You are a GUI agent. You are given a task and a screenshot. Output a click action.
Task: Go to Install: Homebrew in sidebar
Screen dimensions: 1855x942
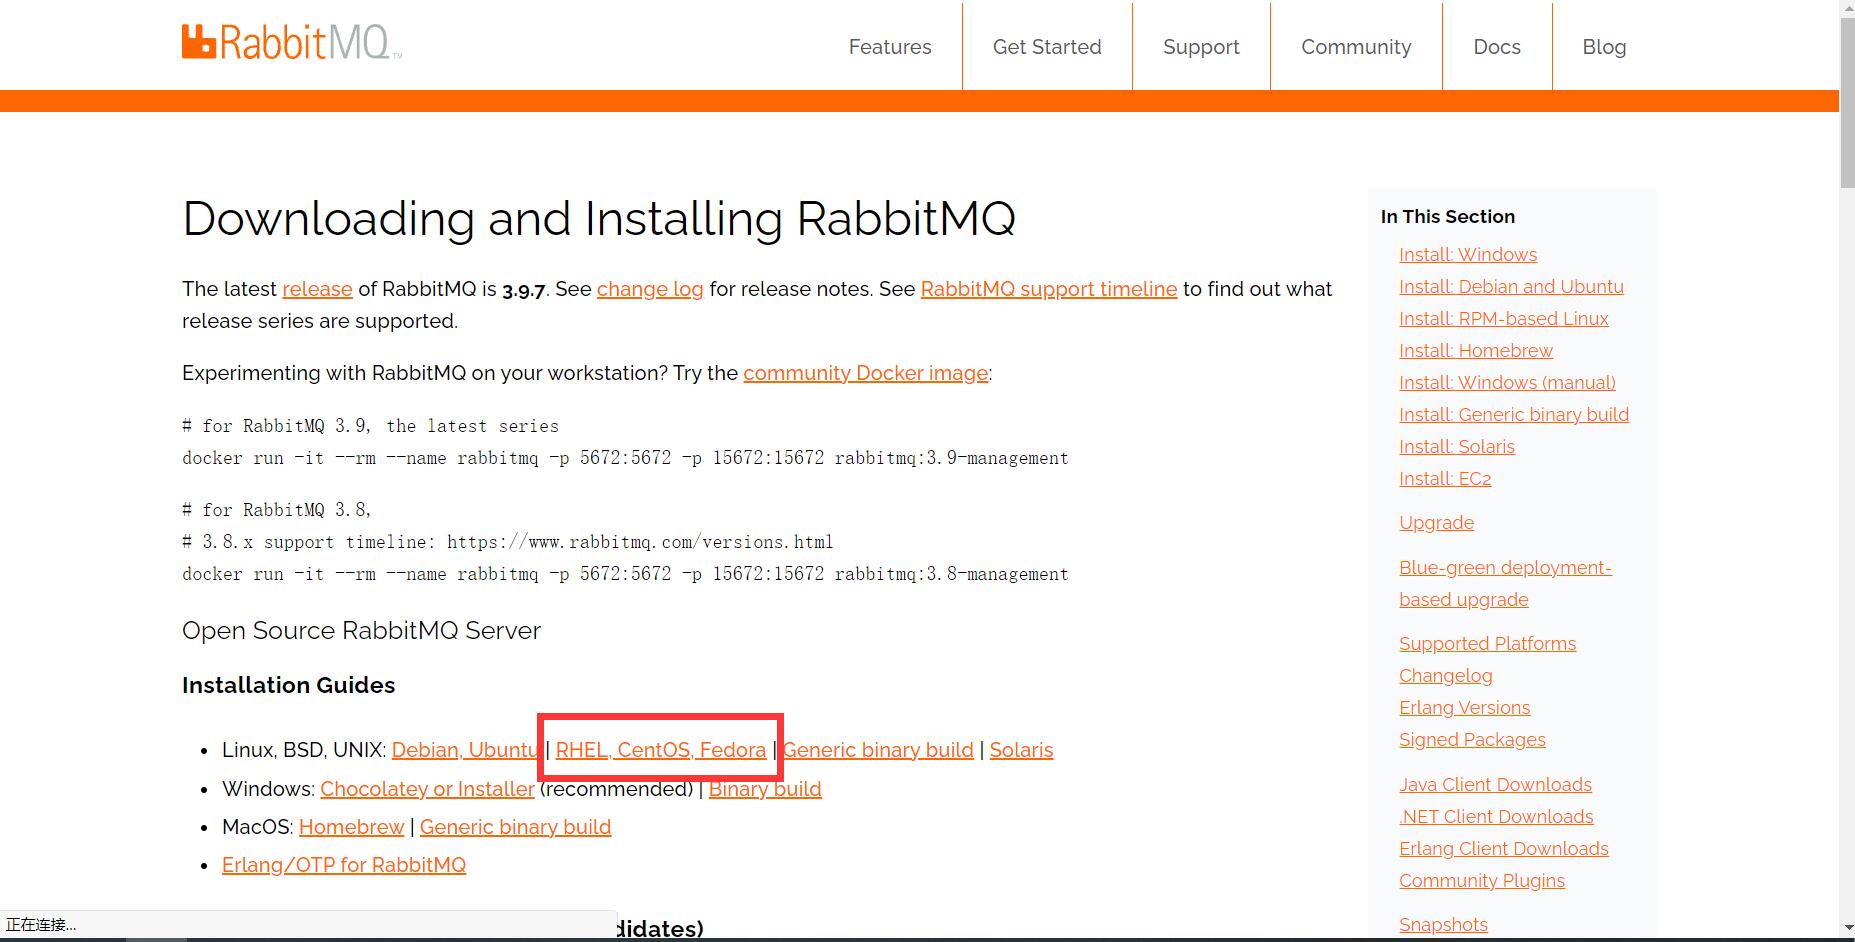[1476, 351]
